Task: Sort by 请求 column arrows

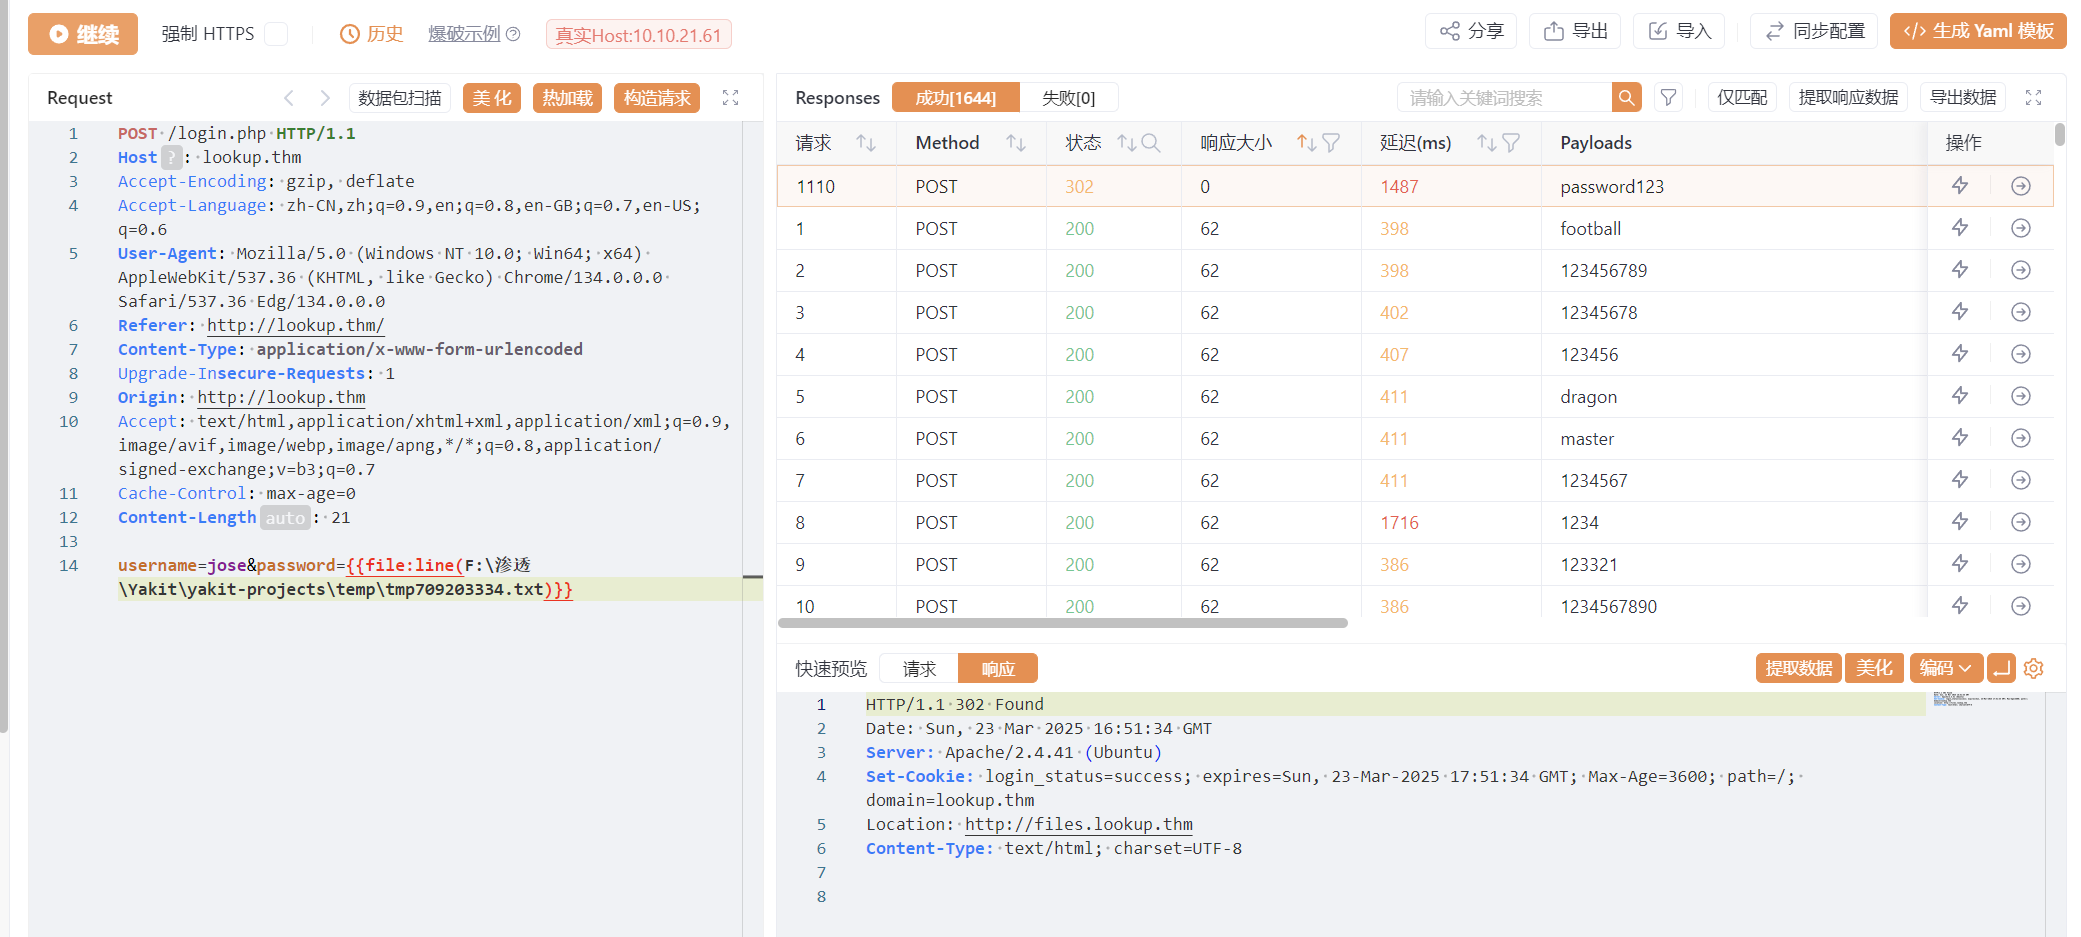Action: 866,143
